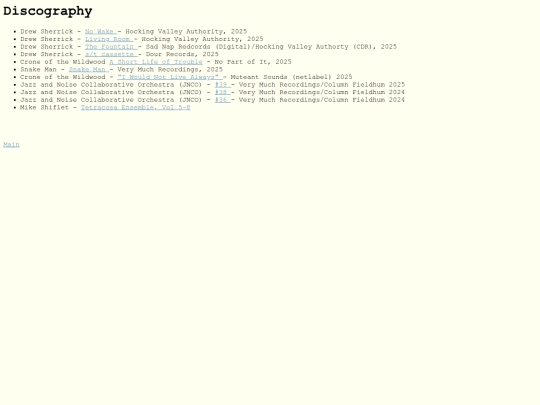Follow the underlined "Snake Man" release link
The height and width of the screenshot is (405, 540).
[x=89, y=70]
